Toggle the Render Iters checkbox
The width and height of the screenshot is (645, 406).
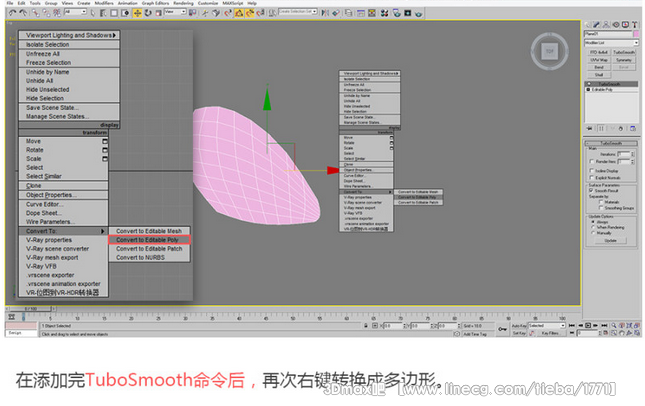(x=591, y=161)
